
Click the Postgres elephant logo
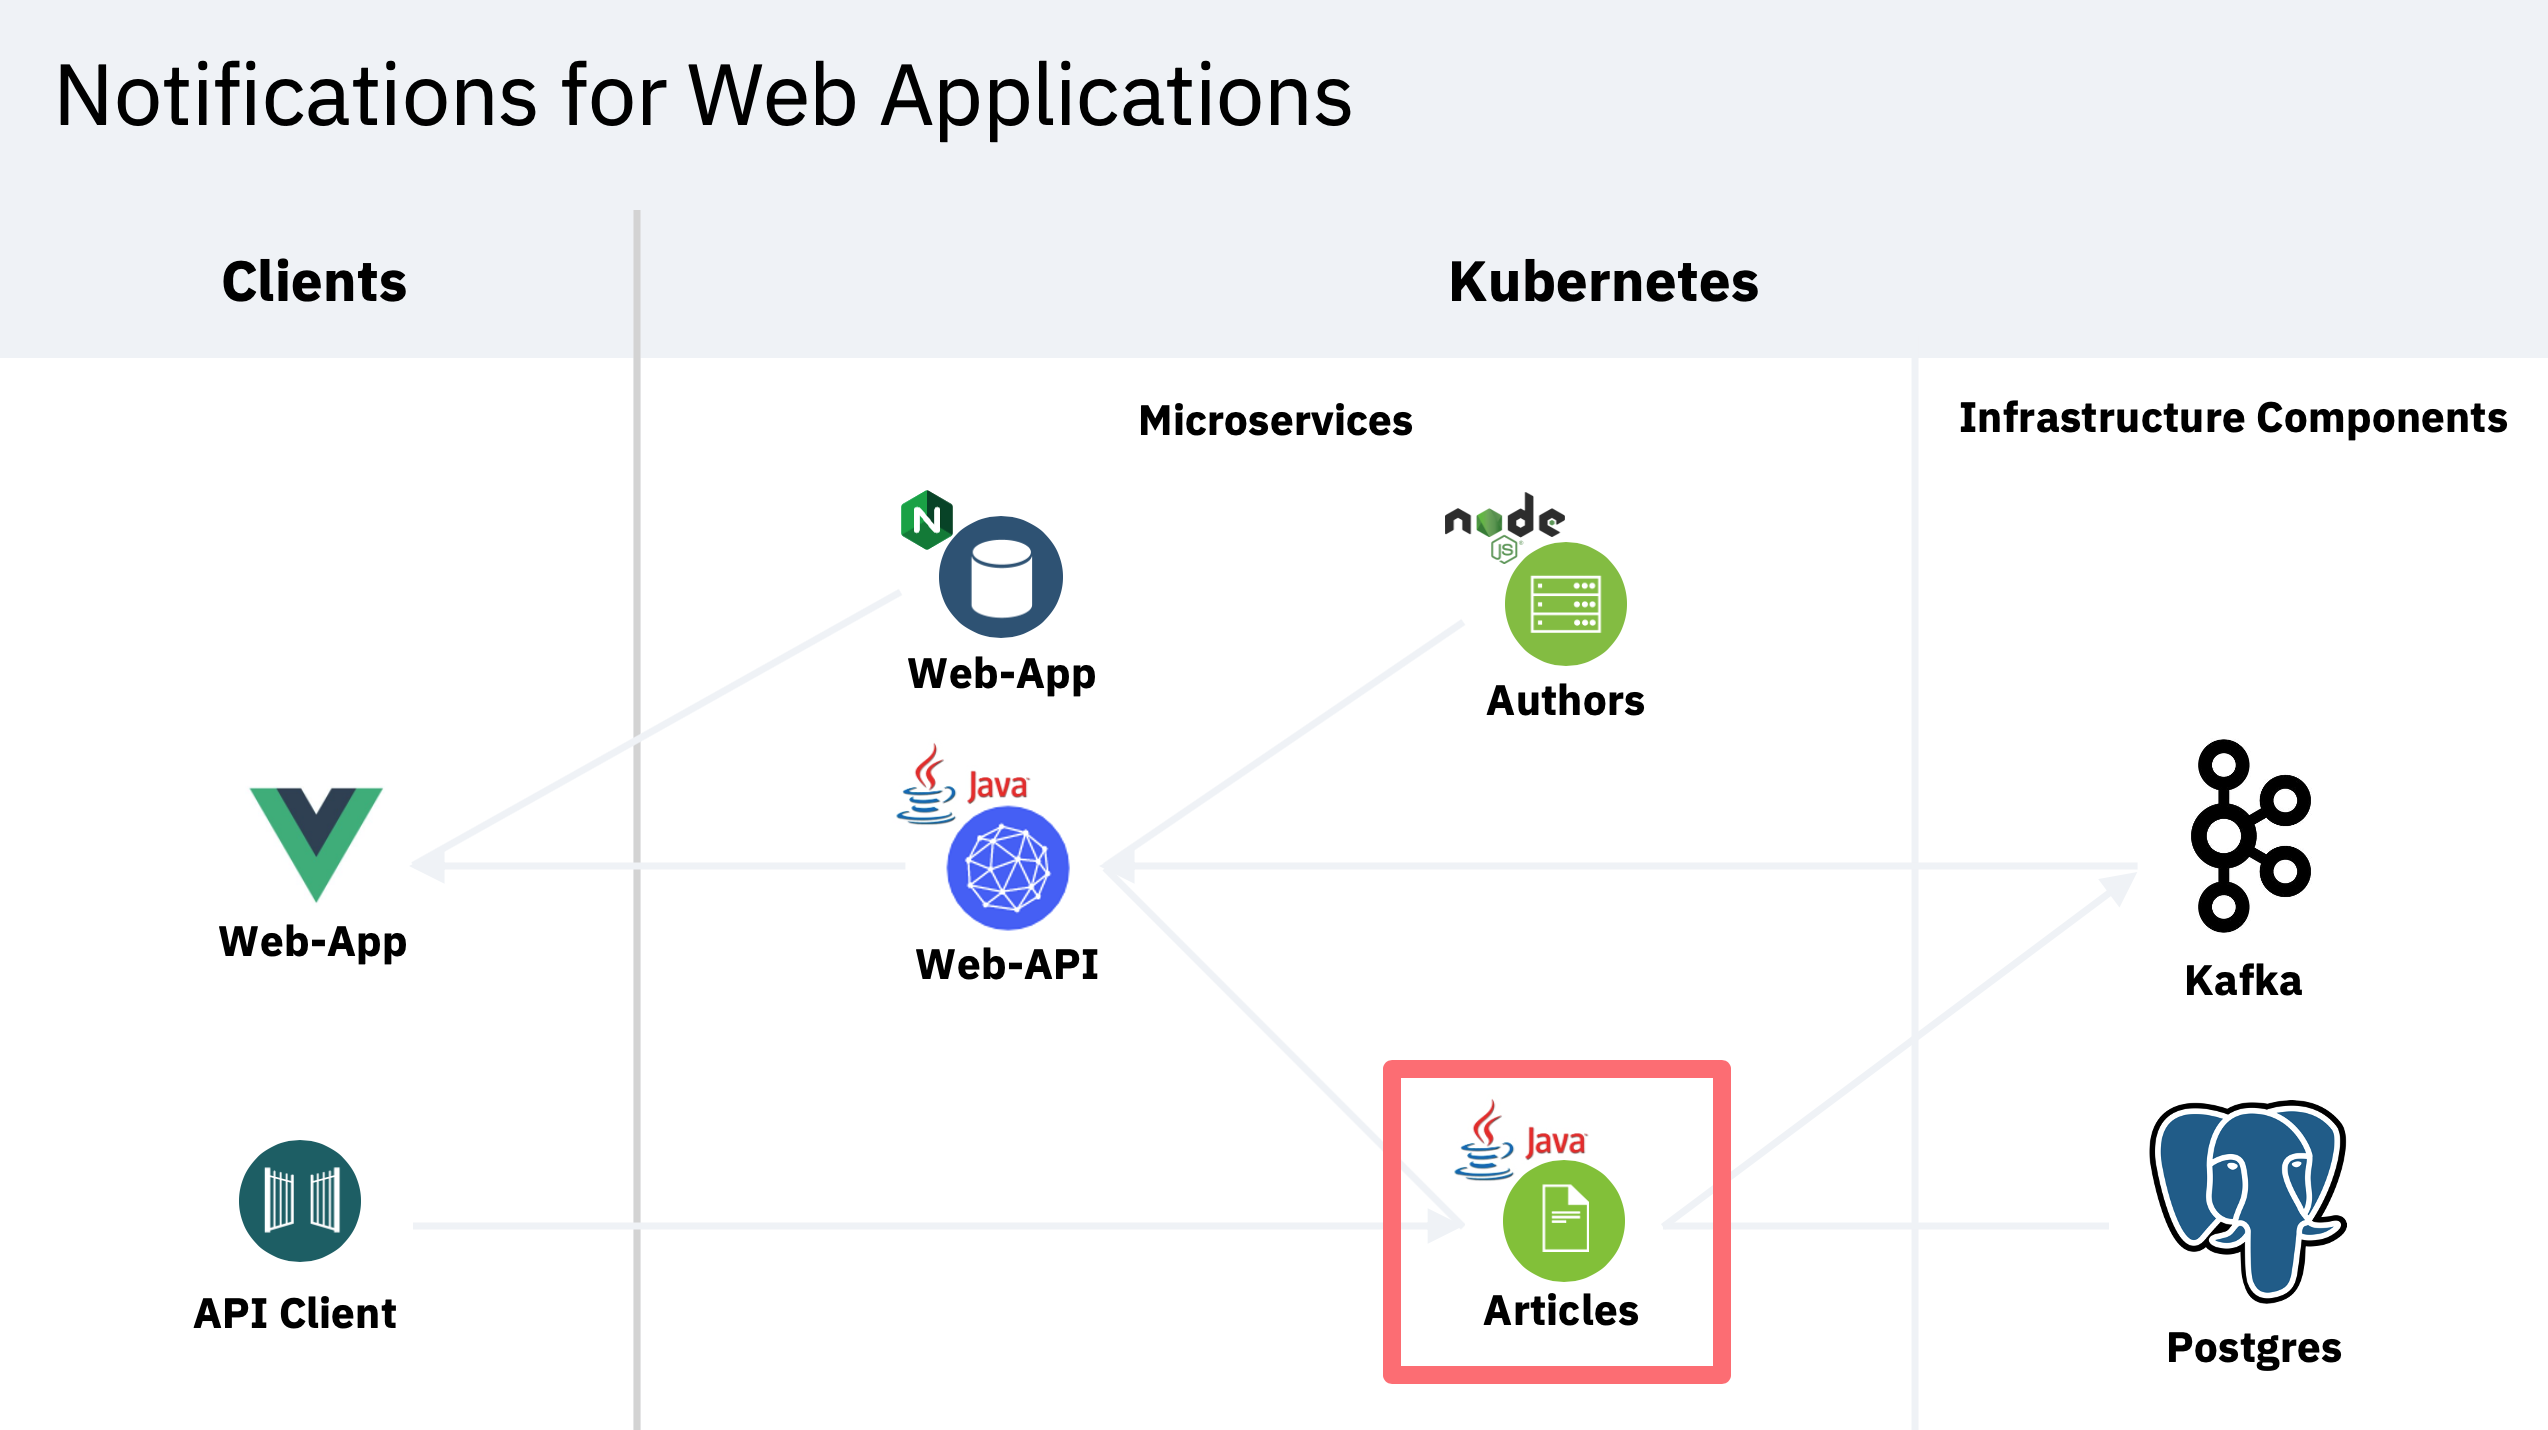(x=2248, y=1201)
